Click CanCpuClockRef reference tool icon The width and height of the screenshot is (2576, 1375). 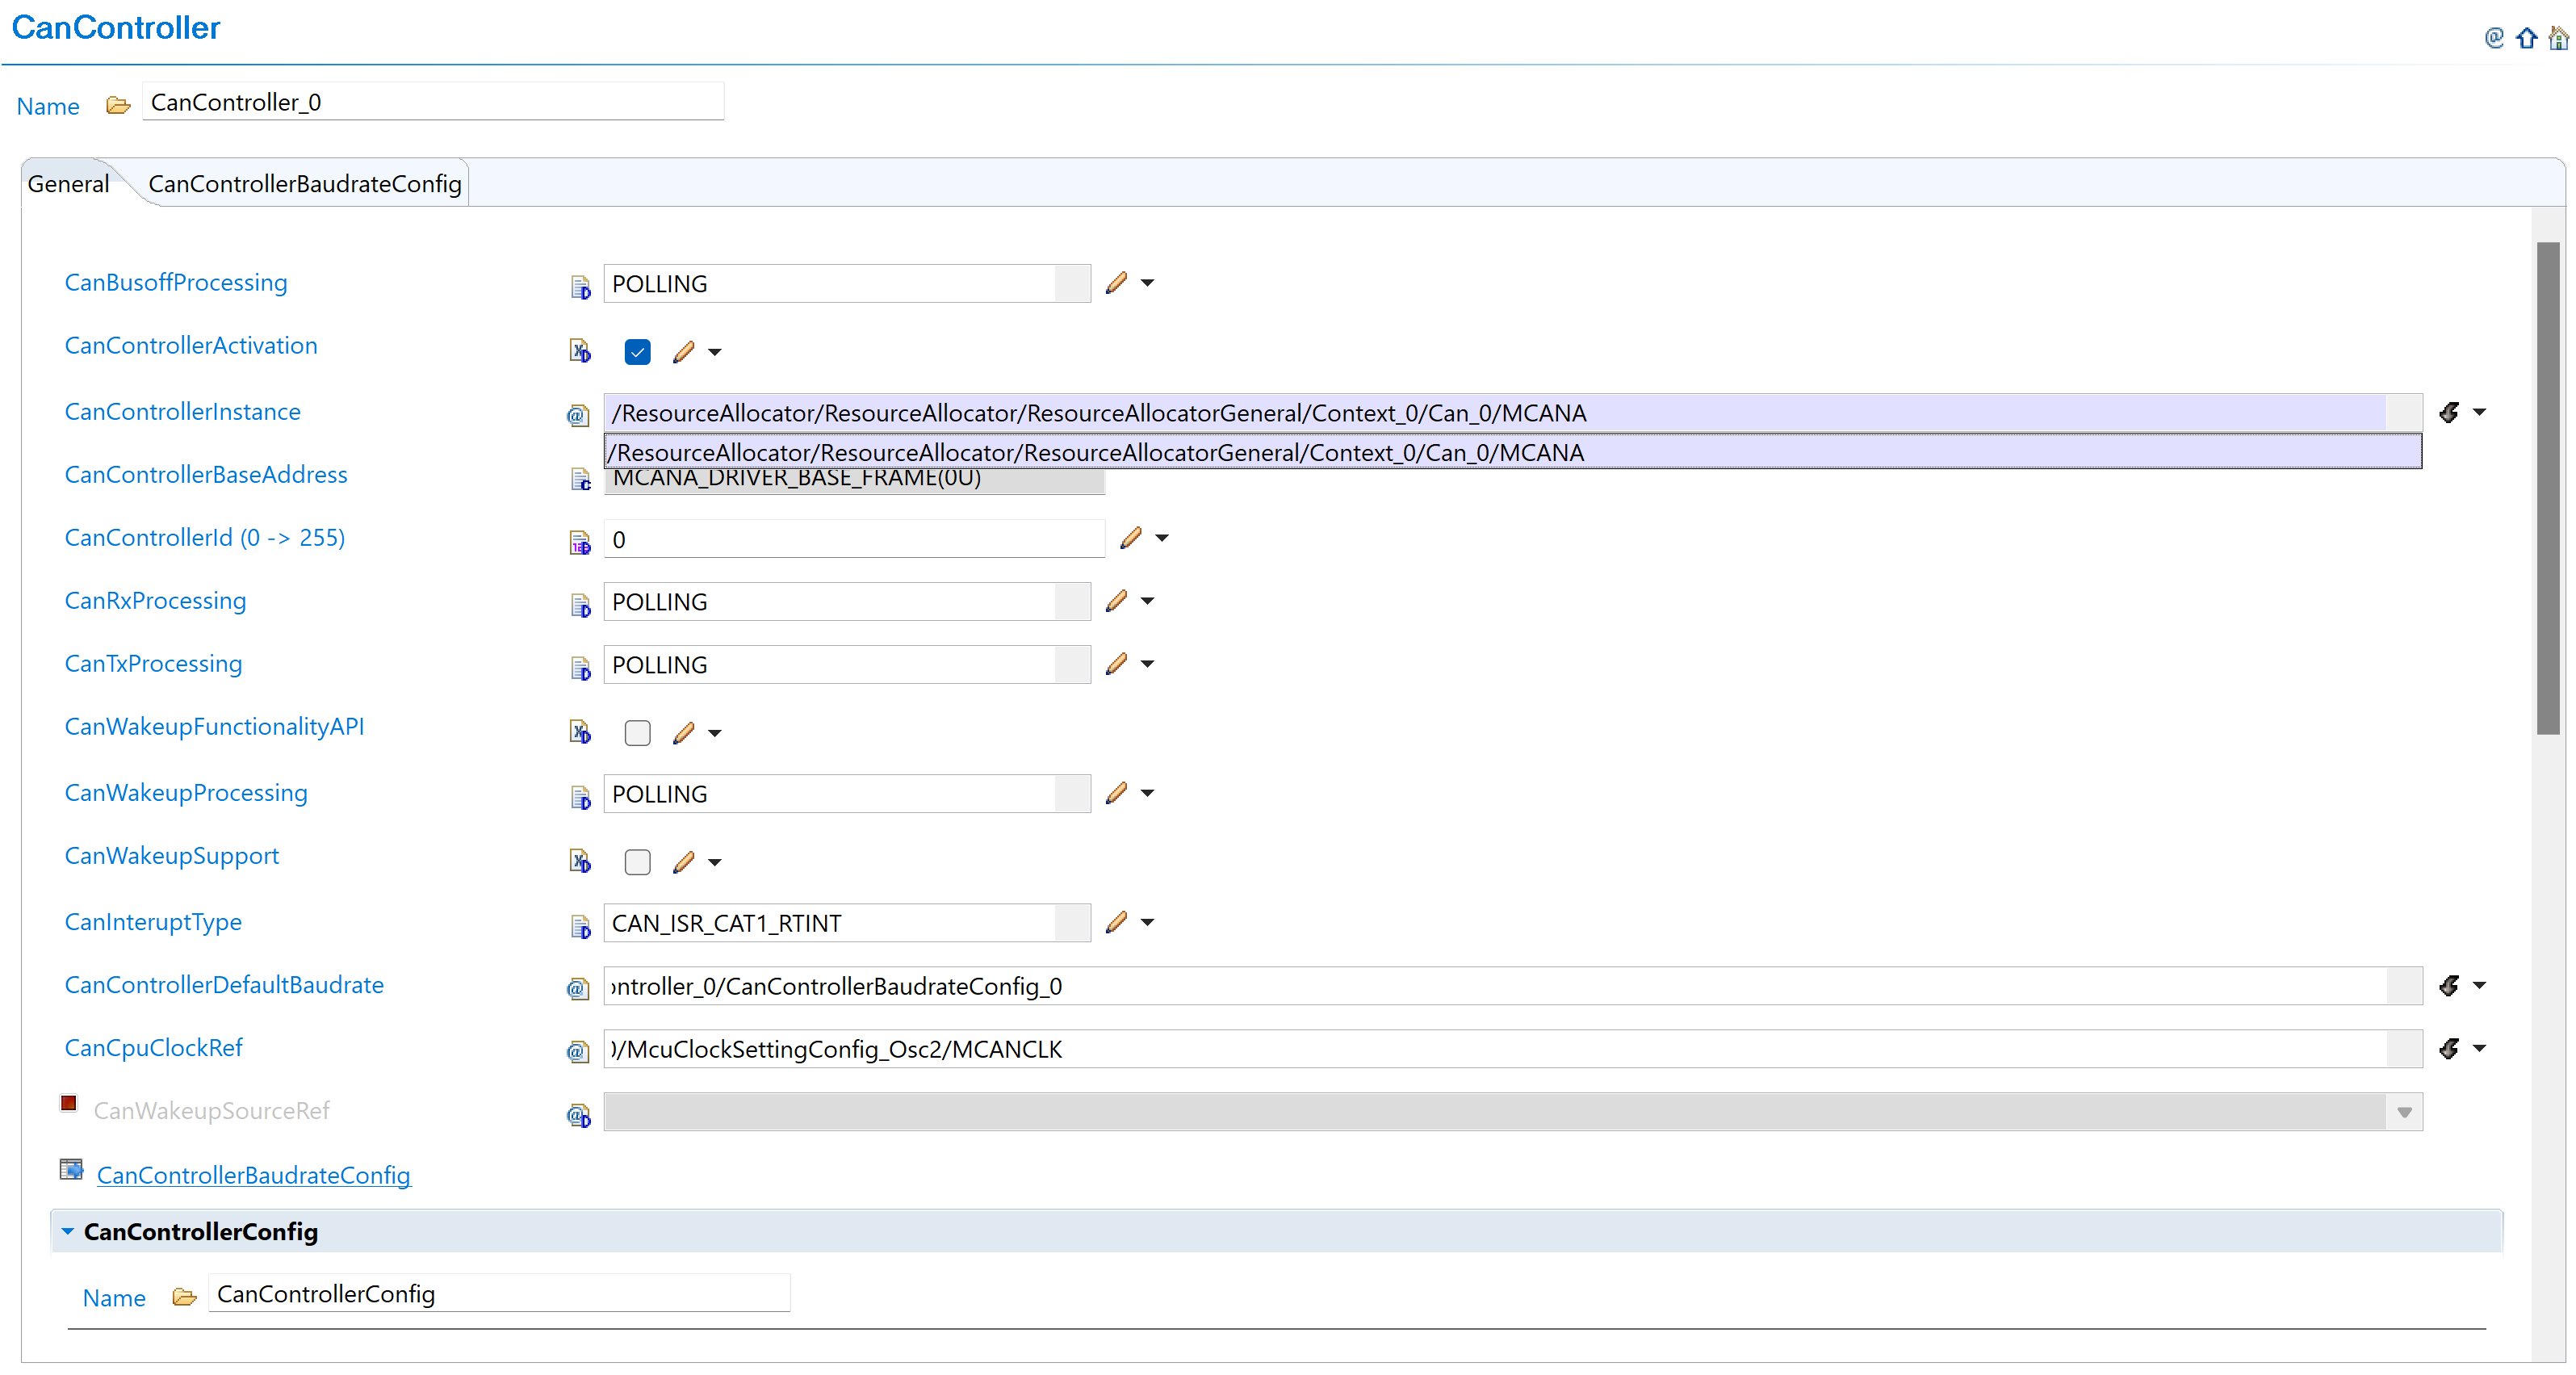(2449, 1048)
